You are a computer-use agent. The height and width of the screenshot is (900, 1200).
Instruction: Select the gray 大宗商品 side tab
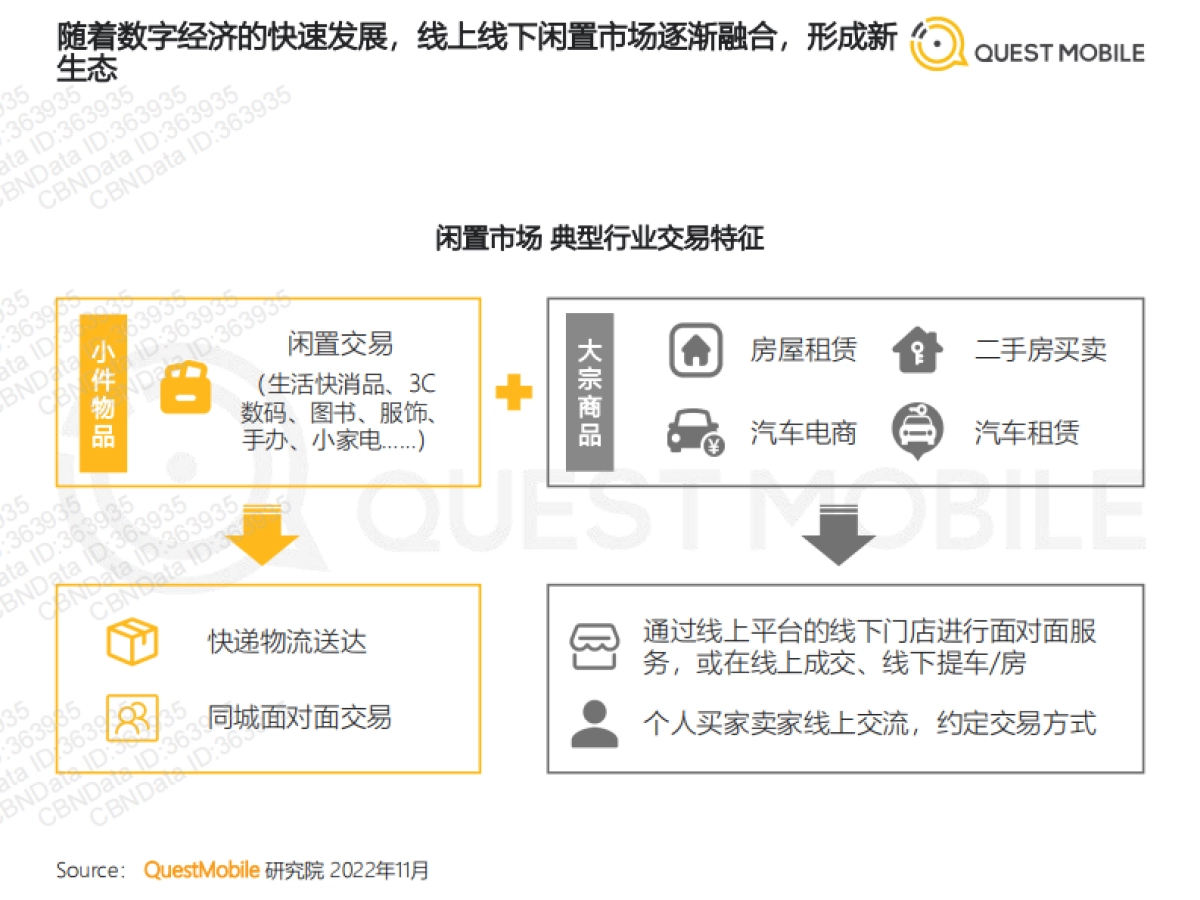coord(588,390)
